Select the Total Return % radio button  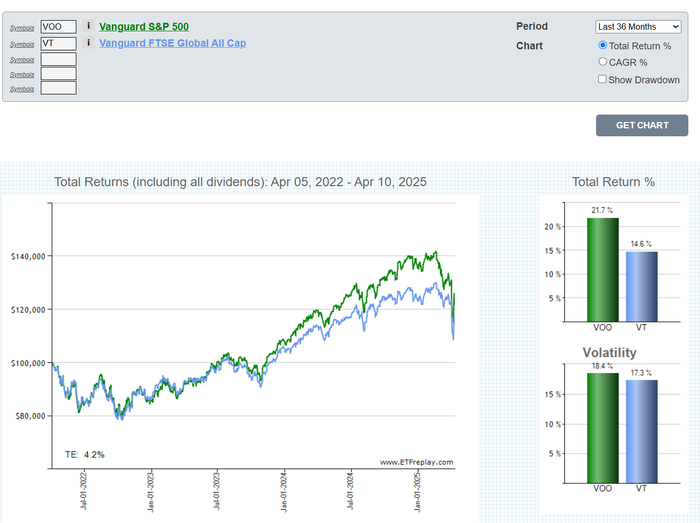point(602,45)
